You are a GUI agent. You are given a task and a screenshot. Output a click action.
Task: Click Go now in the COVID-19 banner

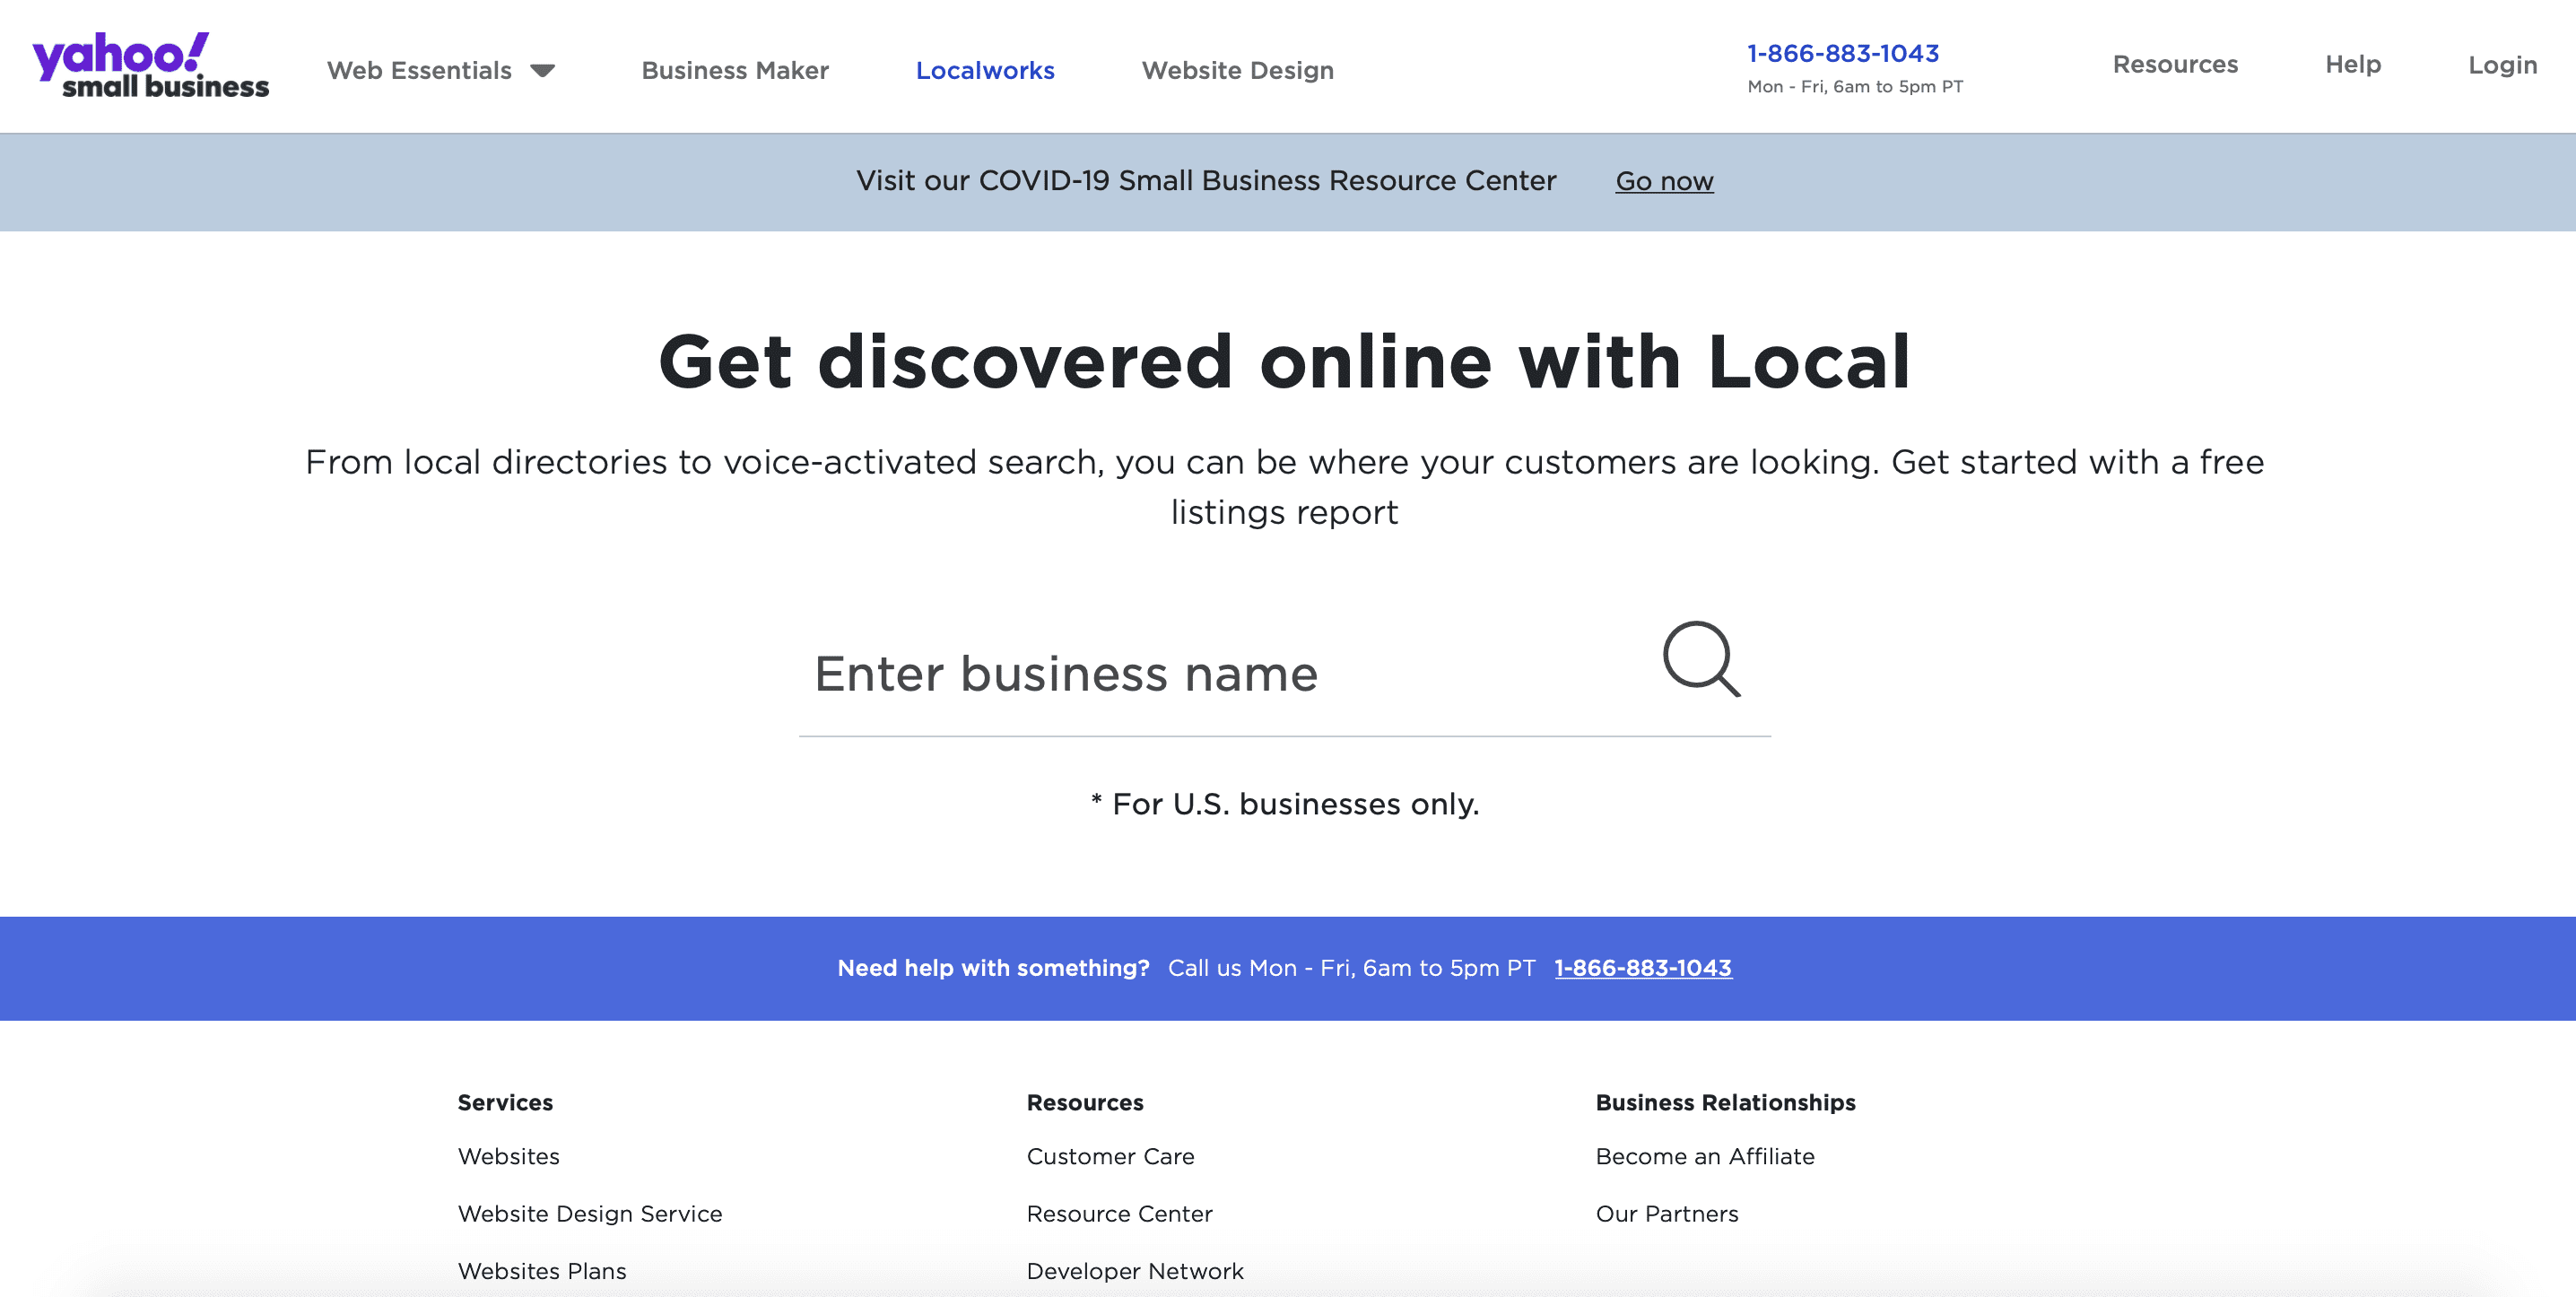[1664, 181]
